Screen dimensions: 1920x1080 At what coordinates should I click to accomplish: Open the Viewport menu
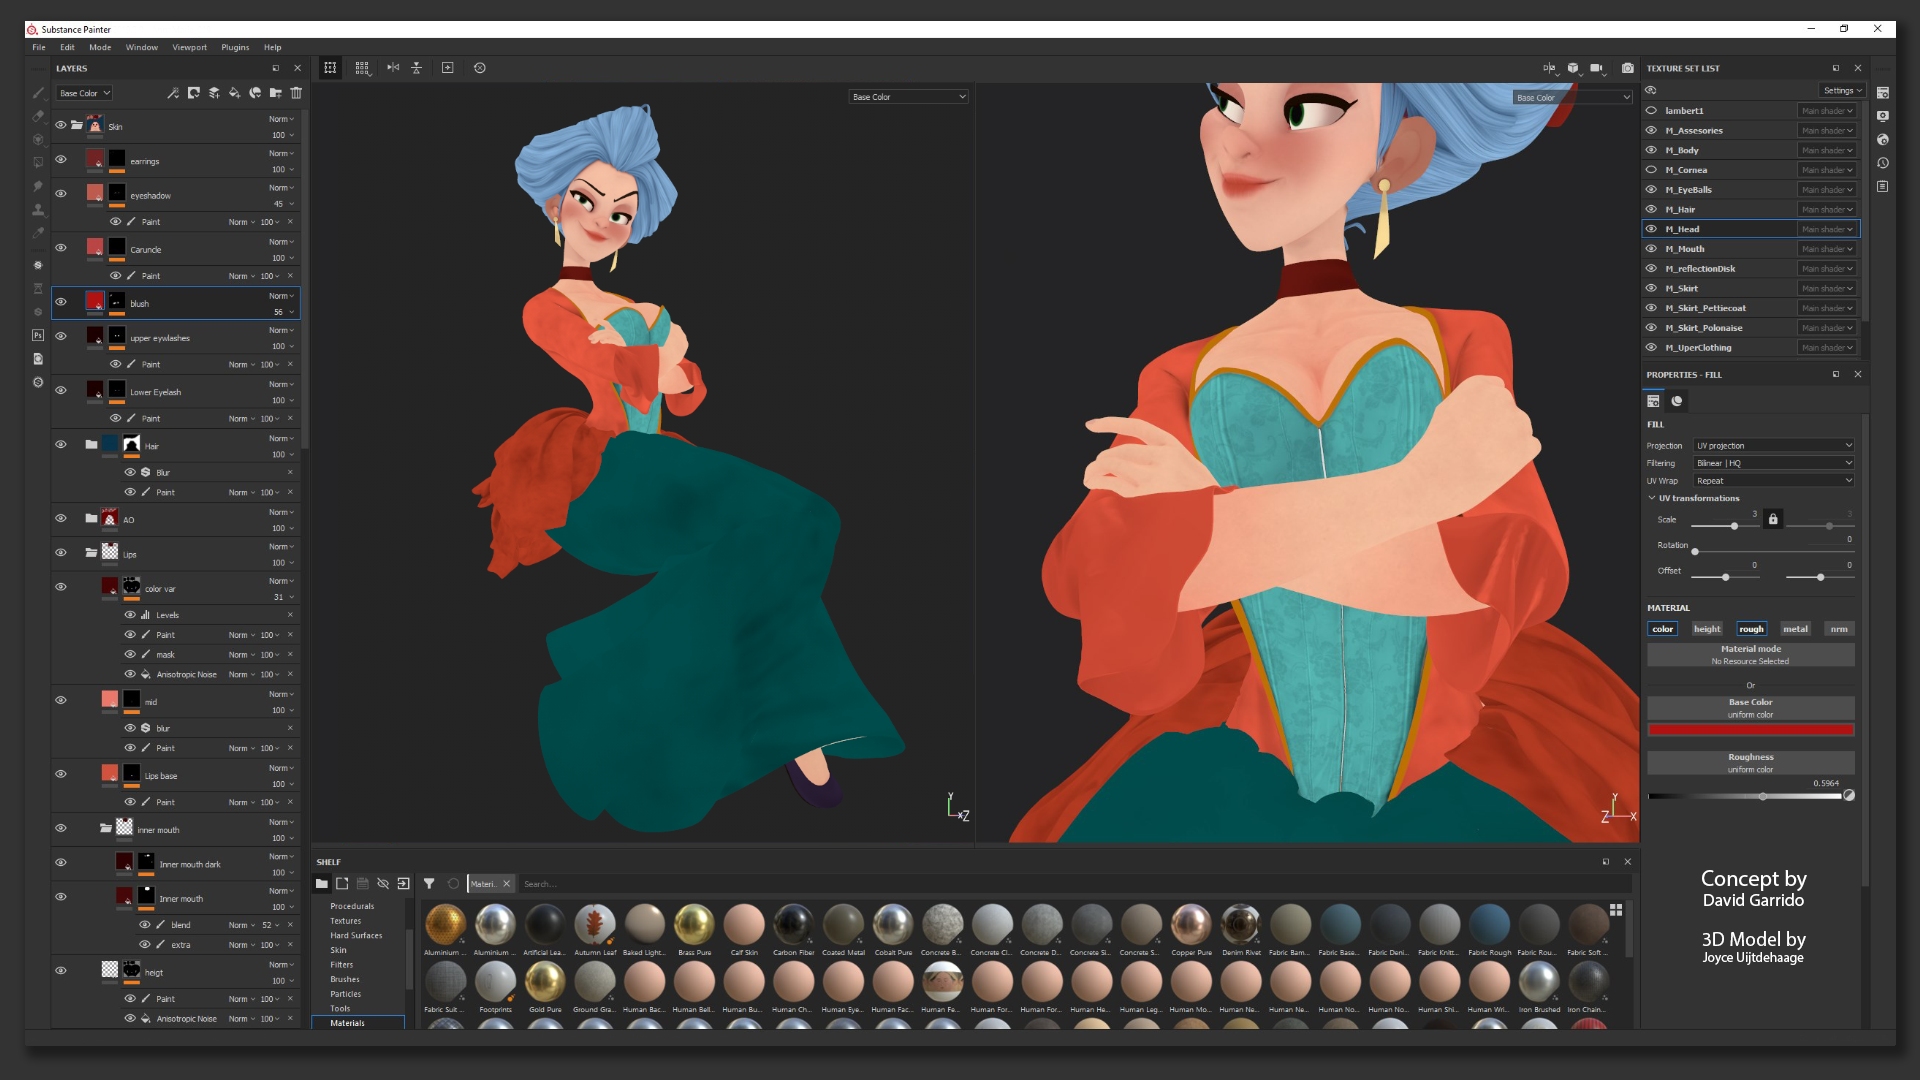pos(189,47)
